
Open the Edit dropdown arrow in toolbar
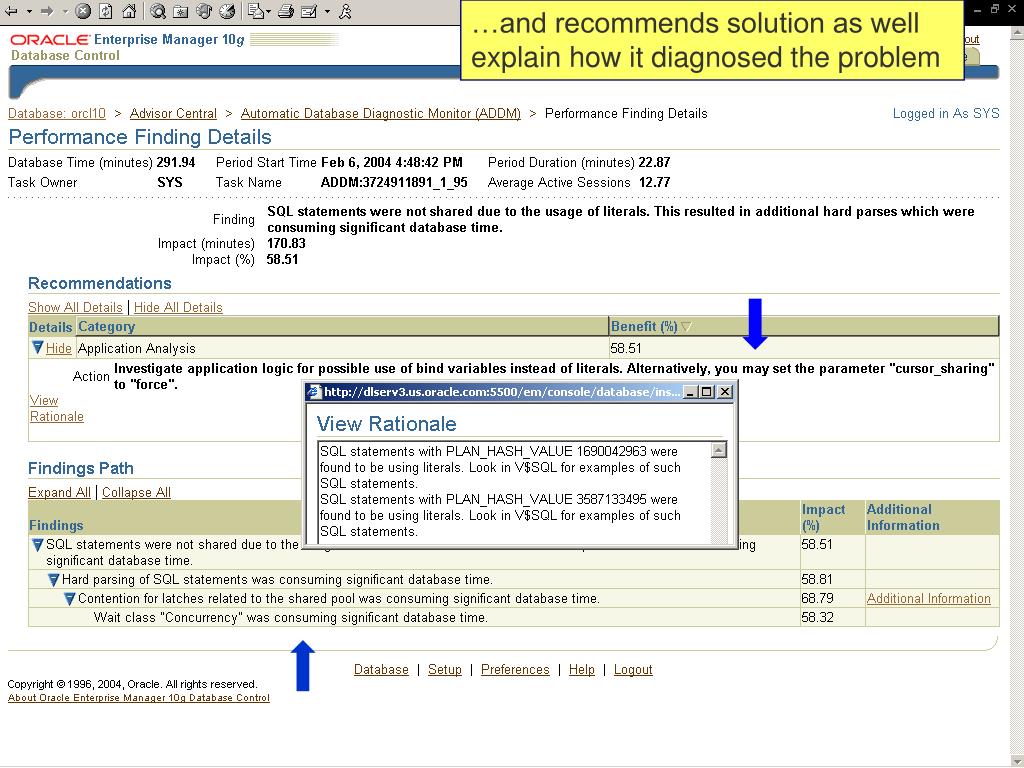pyautogui.click(x=327, y=11)
